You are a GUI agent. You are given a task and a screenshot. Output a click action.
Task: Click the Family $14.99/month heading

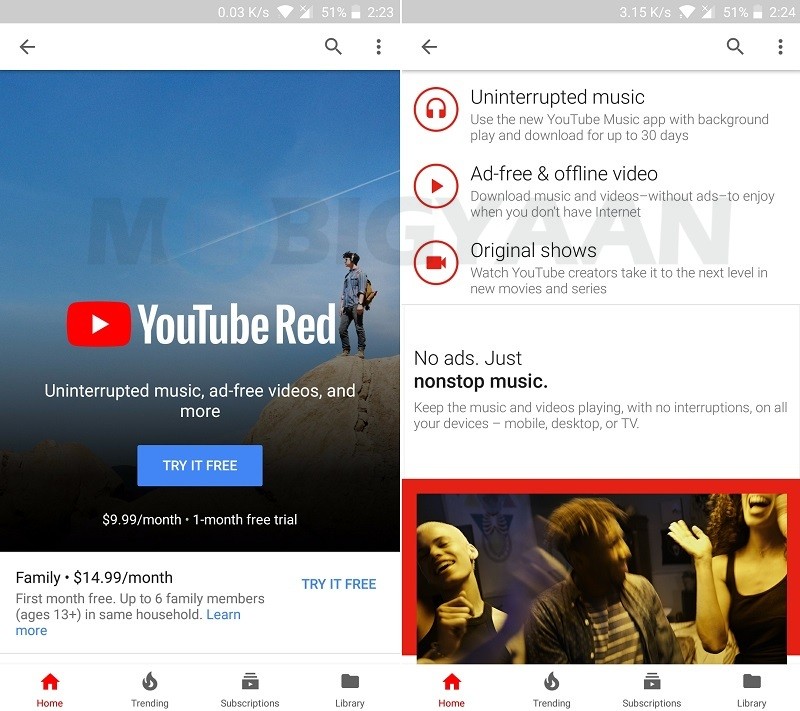(94, 577)
